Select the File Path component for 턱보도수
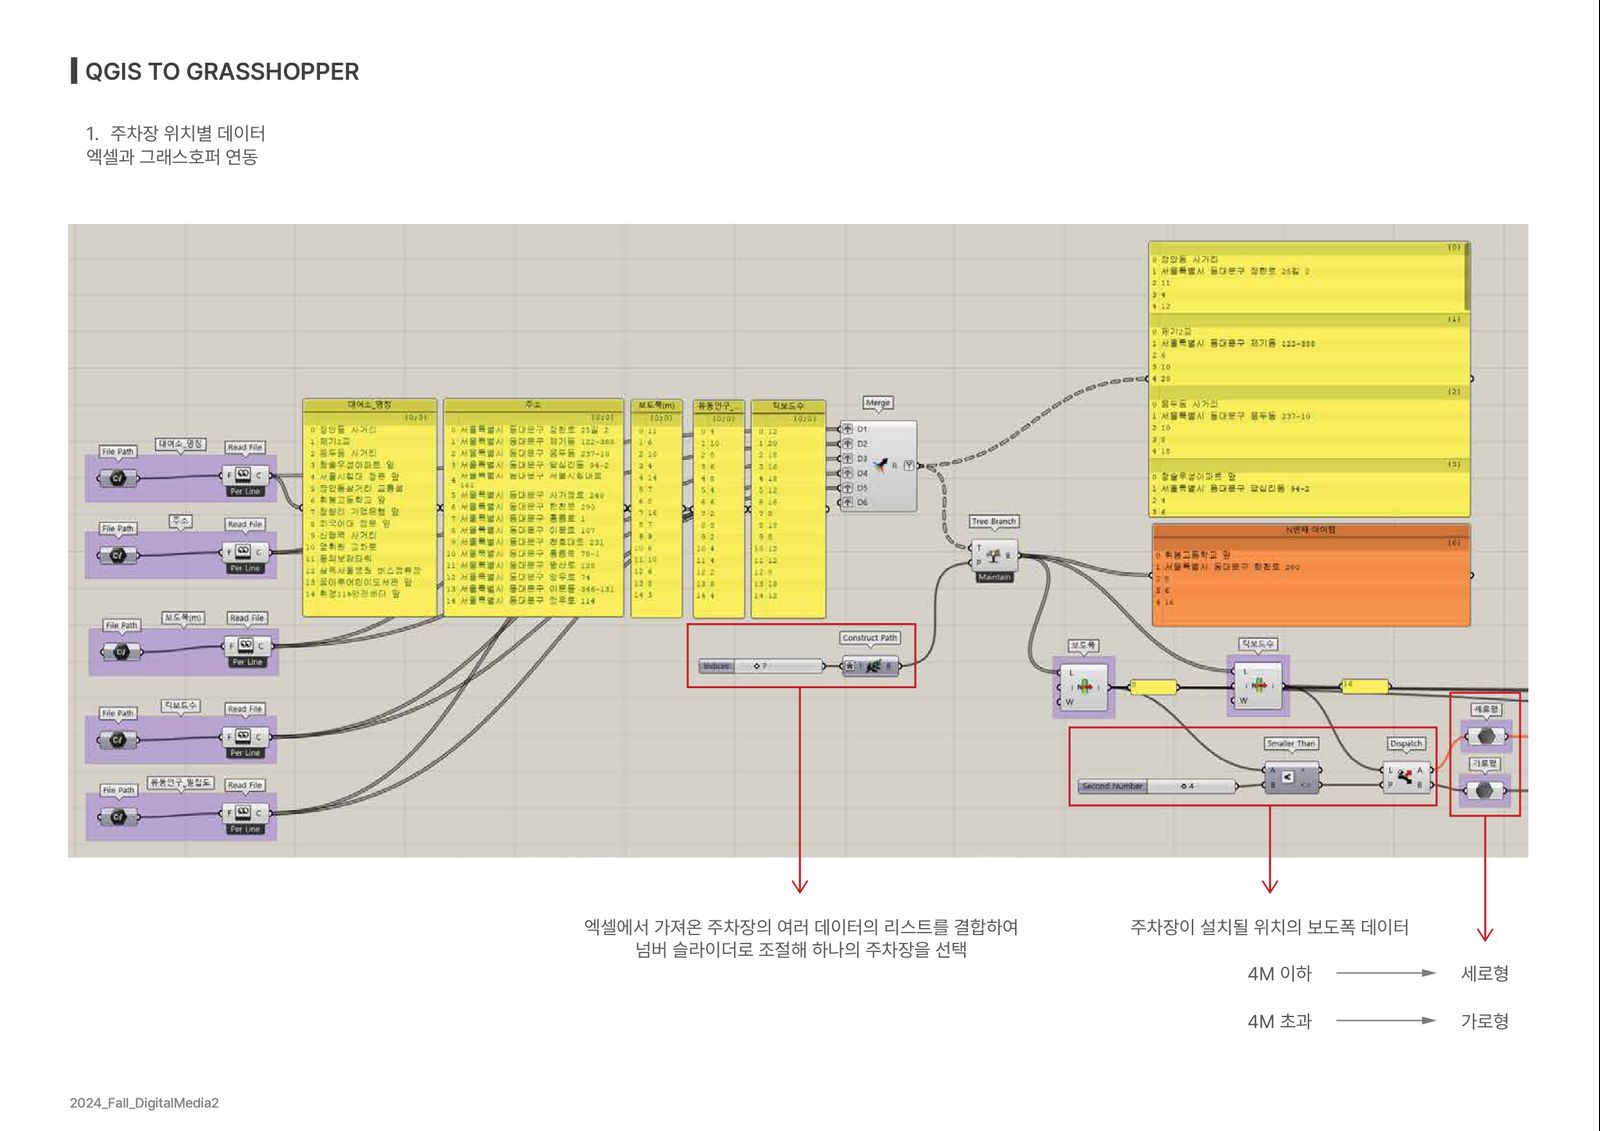Viewport: 1600px width, 1131px height. click(117, 740)
